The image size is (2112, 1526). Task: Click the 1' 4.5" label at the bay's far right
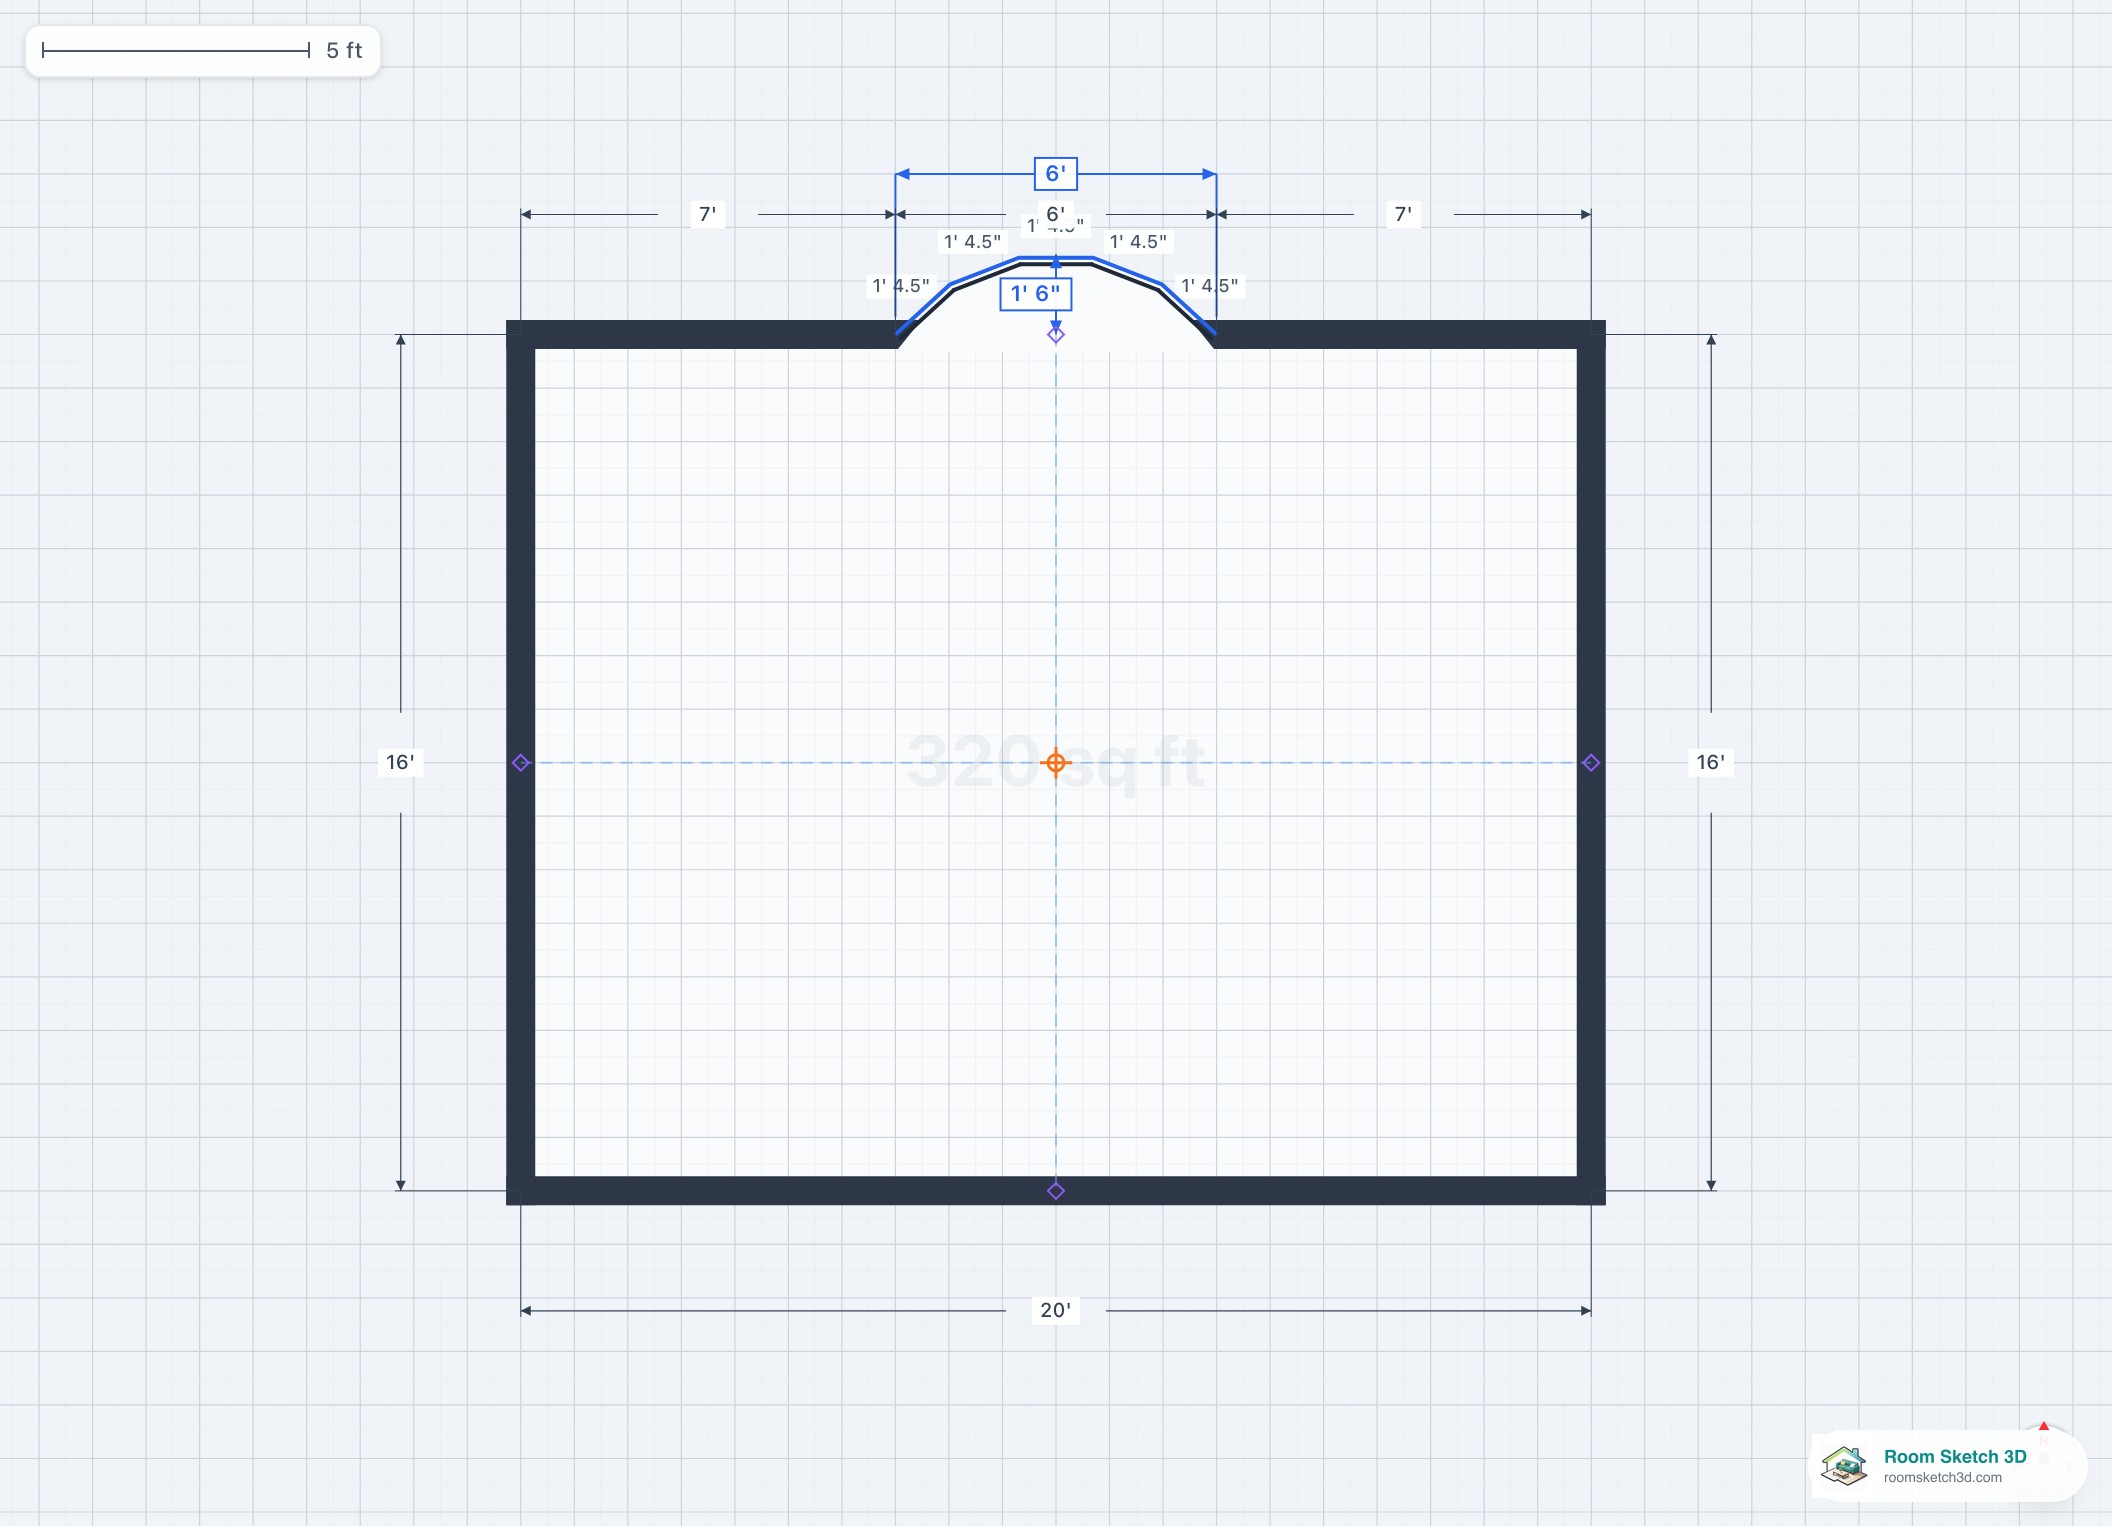[x=1209, y=286]
